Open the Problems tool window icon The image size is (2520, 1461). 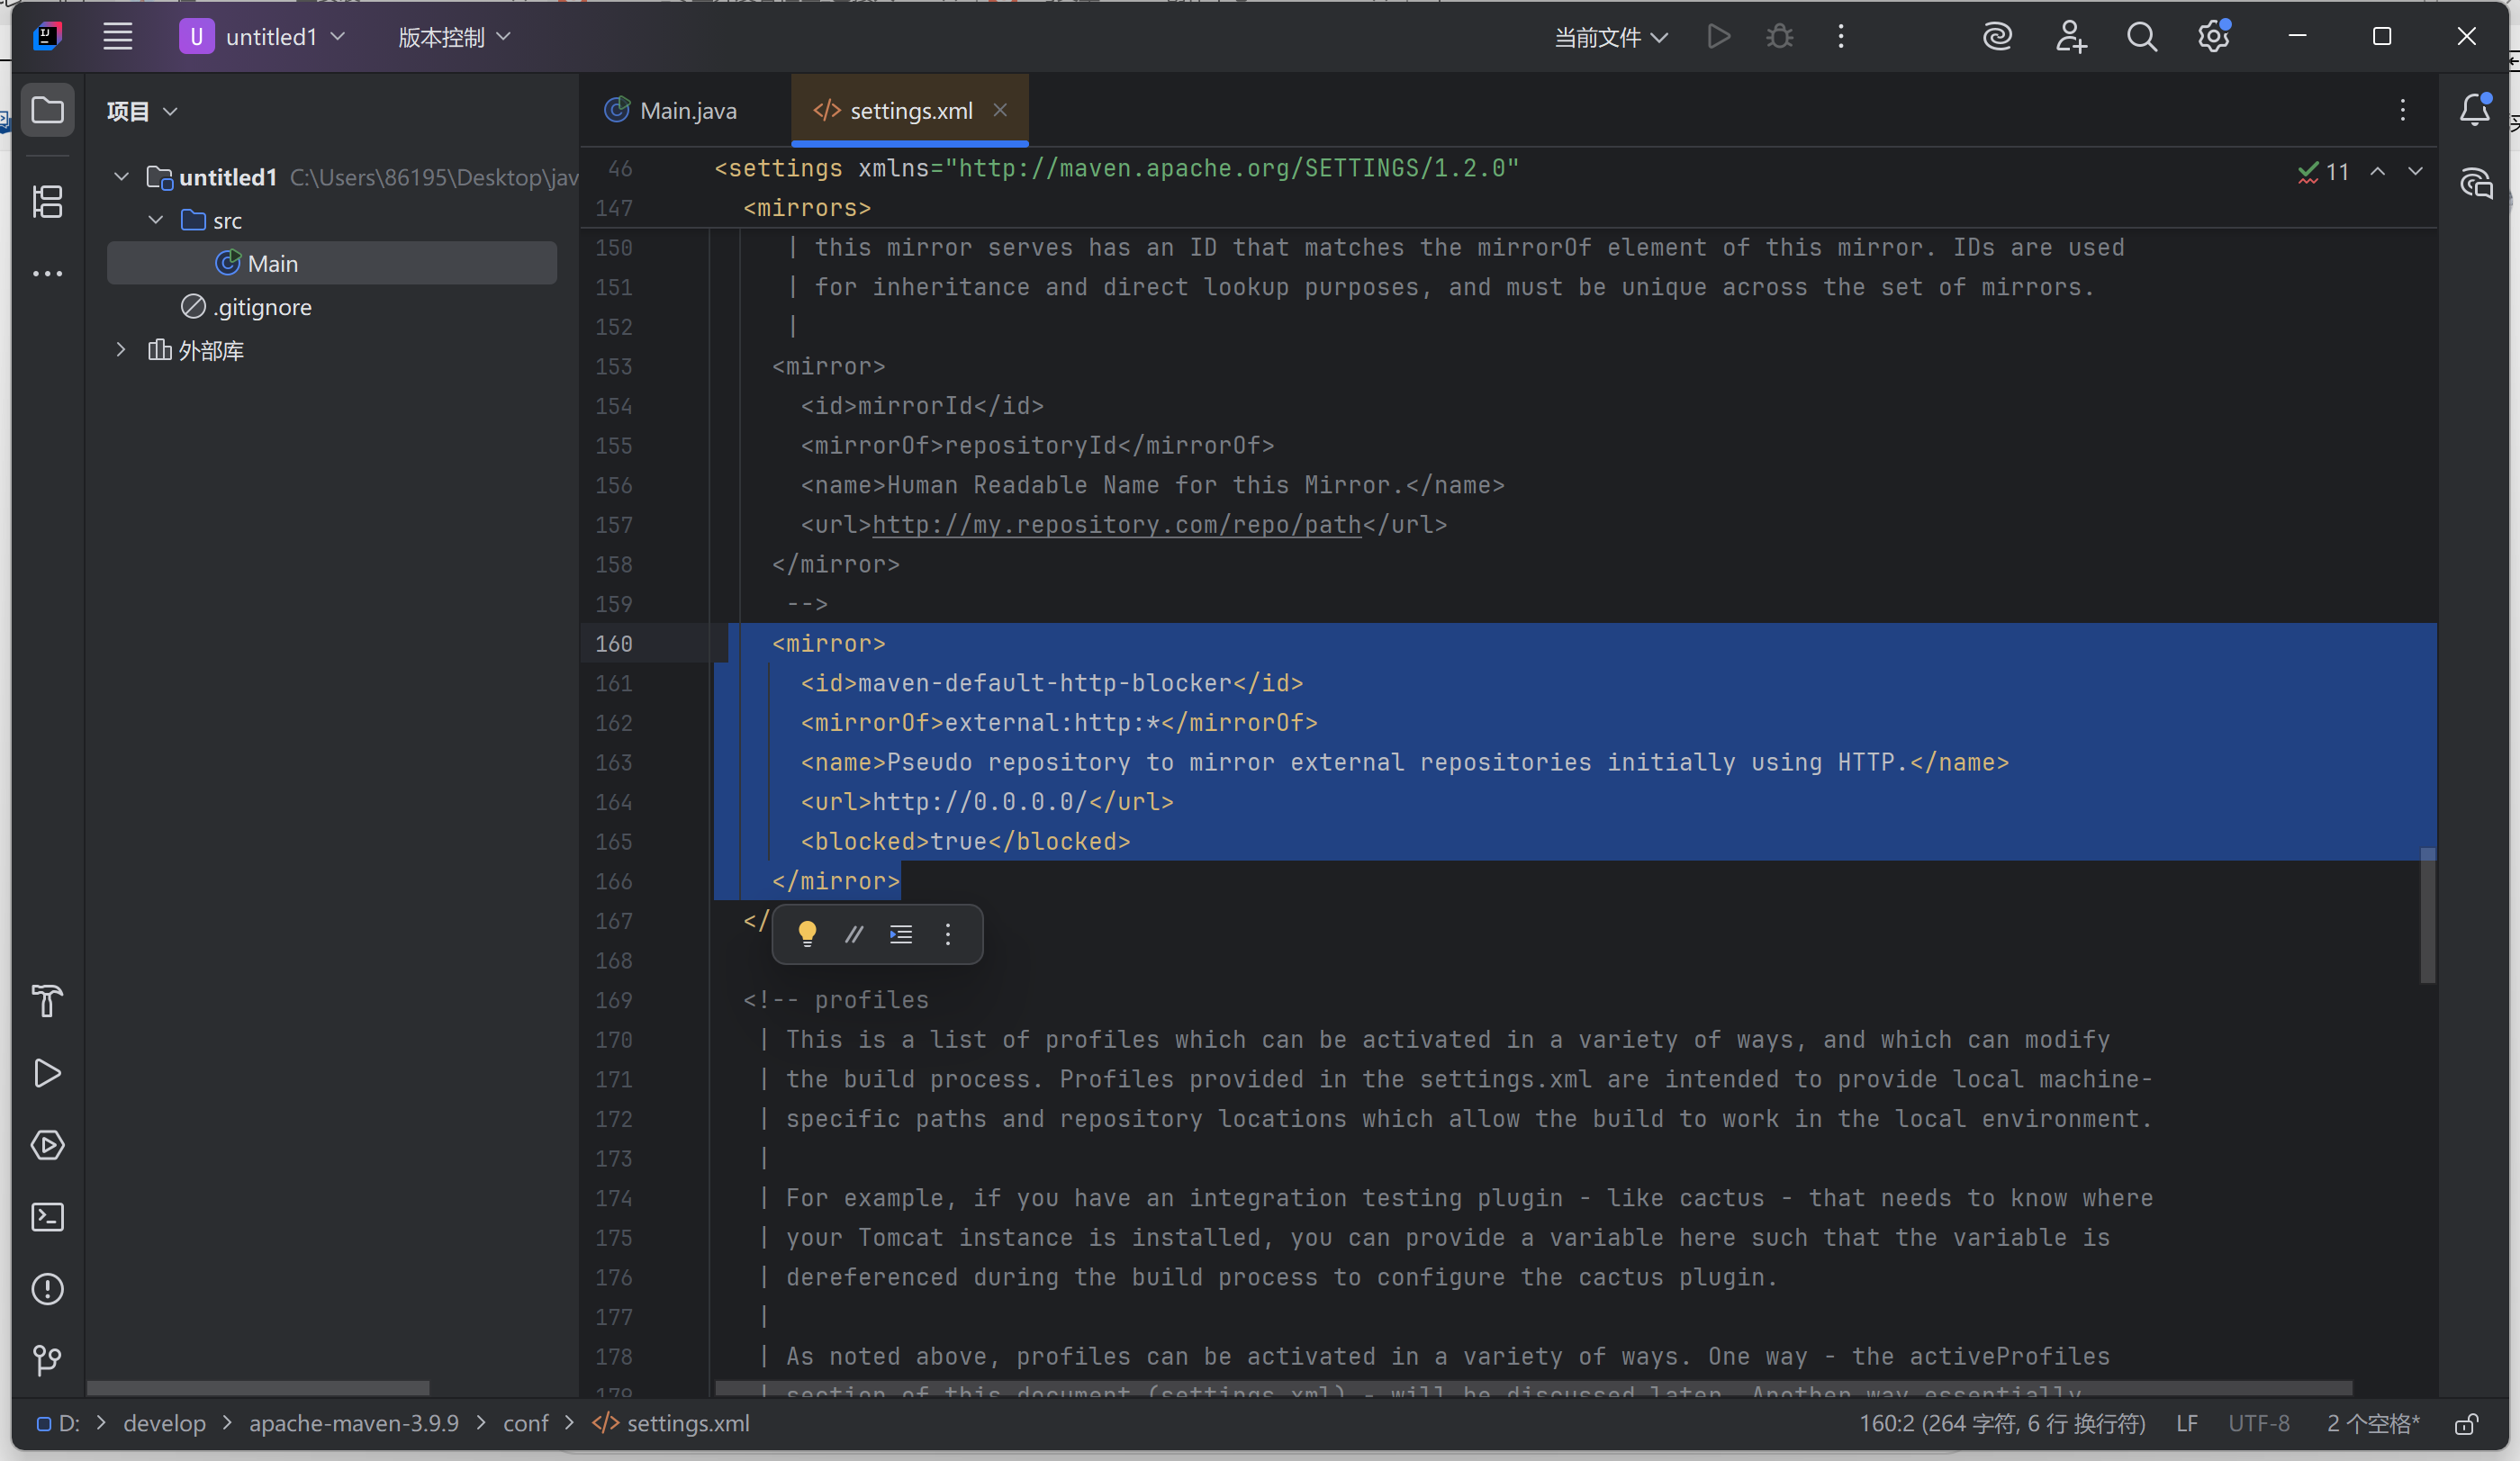pos(47,1289)
